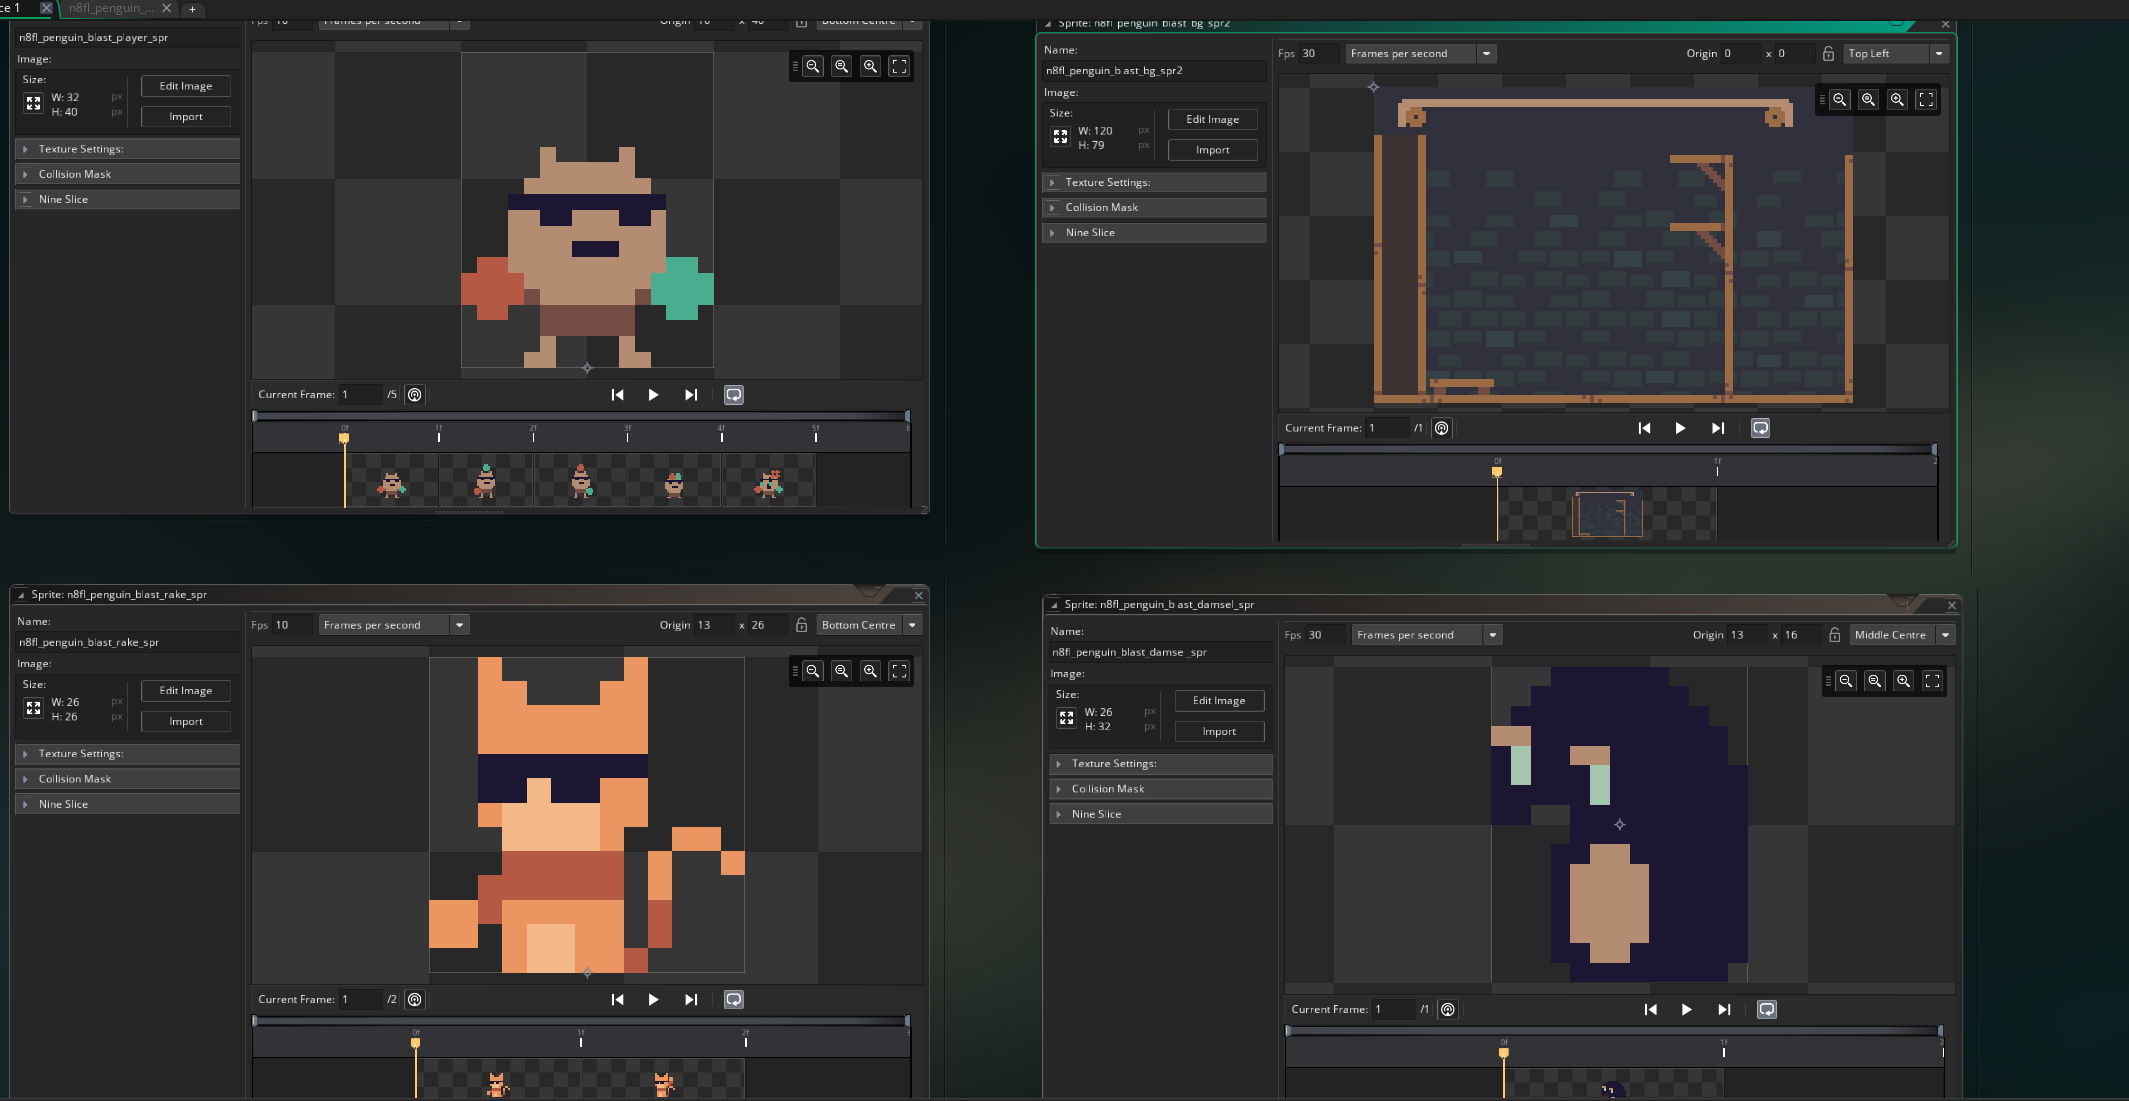
Task: Add a new workspace with plus tab
Action: coord(192,9)
